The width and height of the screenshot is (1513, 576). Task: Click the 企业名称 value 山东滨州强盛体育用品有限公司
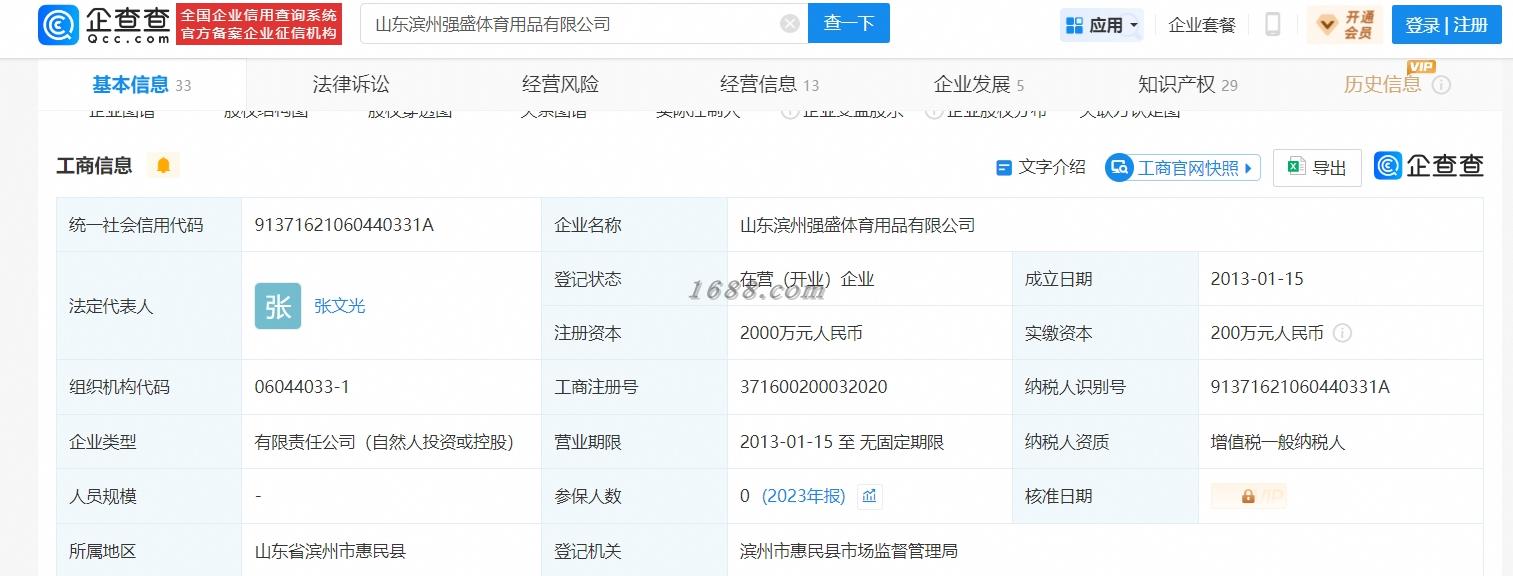[857, 225]
